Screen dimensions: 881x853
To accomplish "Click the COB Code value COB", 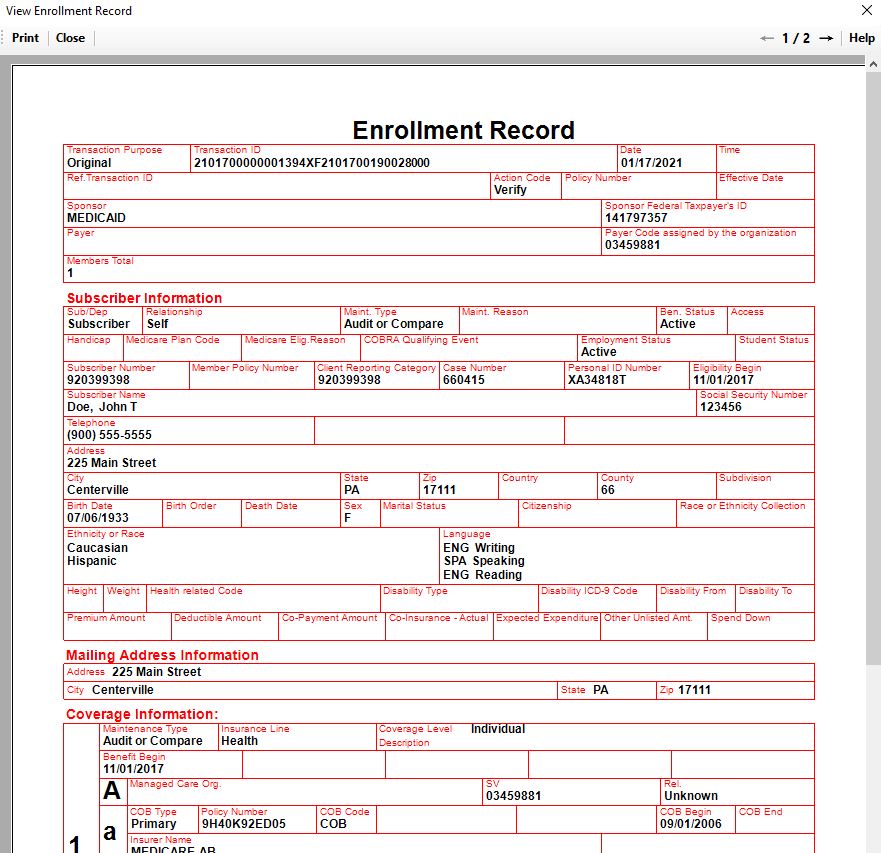I will [x=333, y=824].
